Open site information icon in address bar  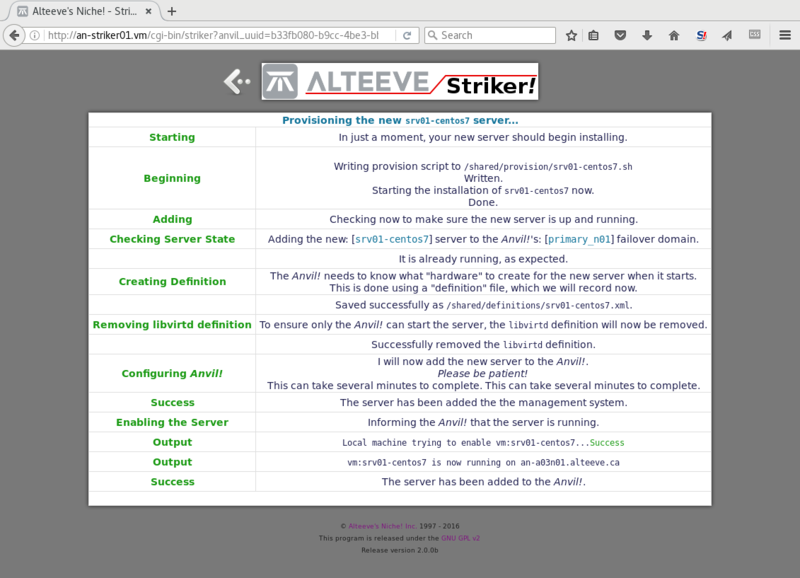pos(35,35)
